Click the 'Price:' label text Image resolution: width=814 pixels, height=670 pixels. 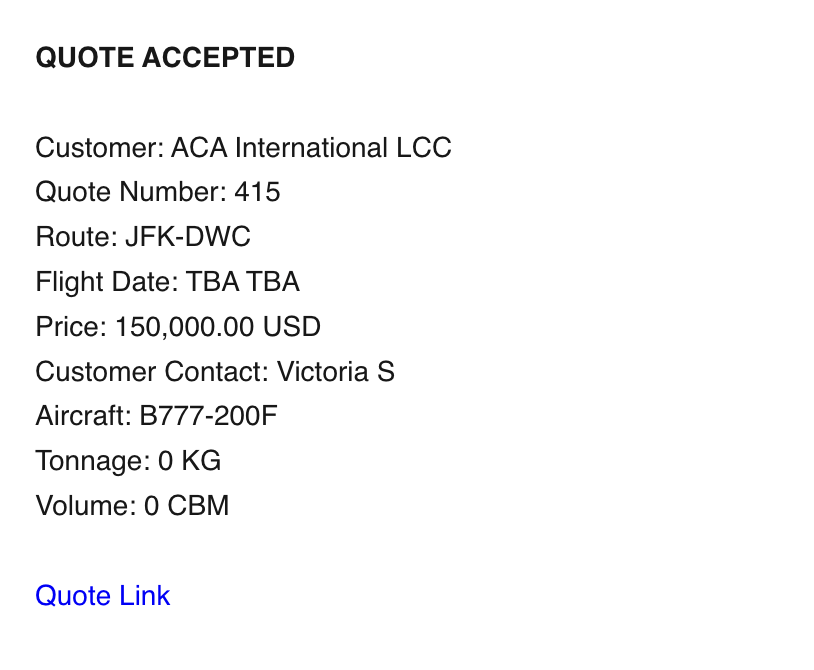(x=71, y=327)
